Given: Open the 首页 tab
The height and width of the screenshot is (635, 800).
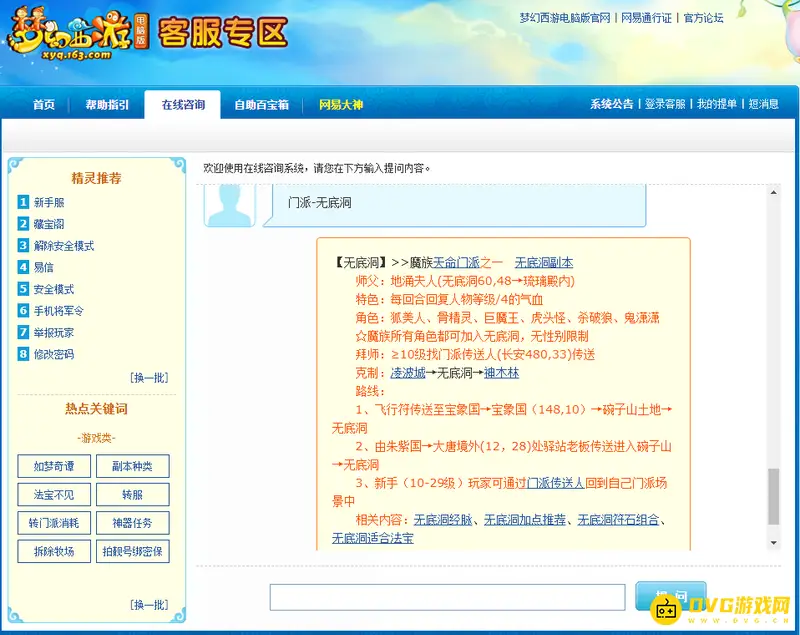Looking at the screenshot, I should point(44,105).
